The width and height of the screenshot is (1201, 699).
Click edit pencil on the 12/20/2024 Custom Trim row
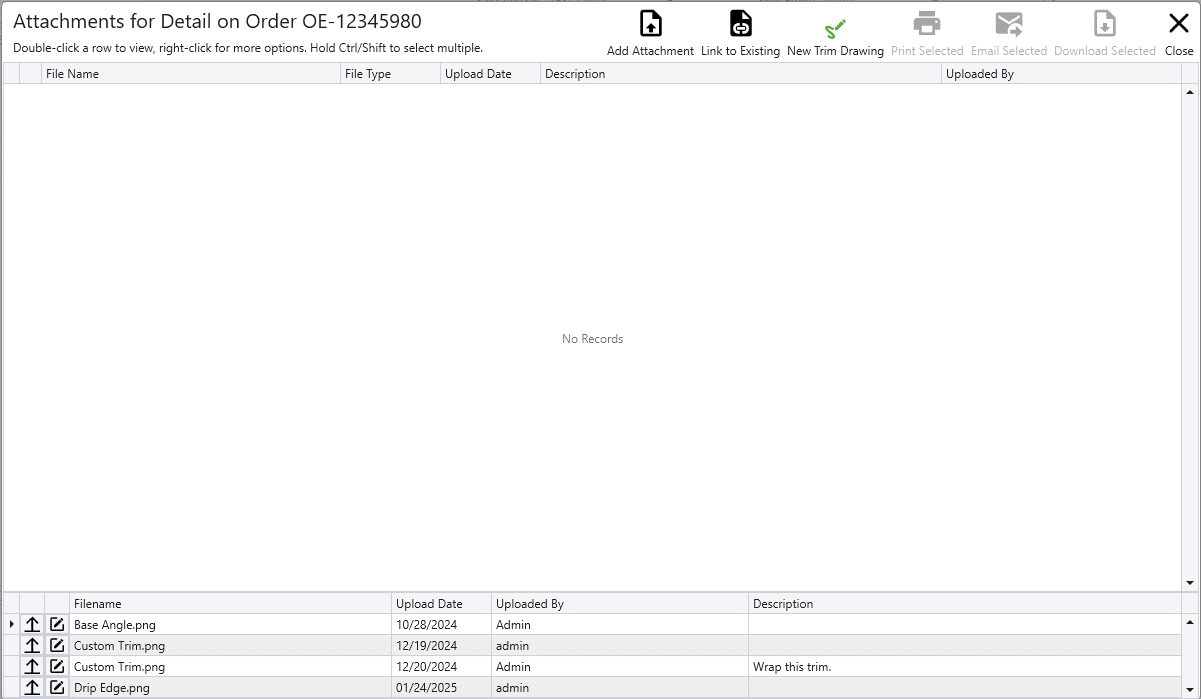click(x=57, y=666)
